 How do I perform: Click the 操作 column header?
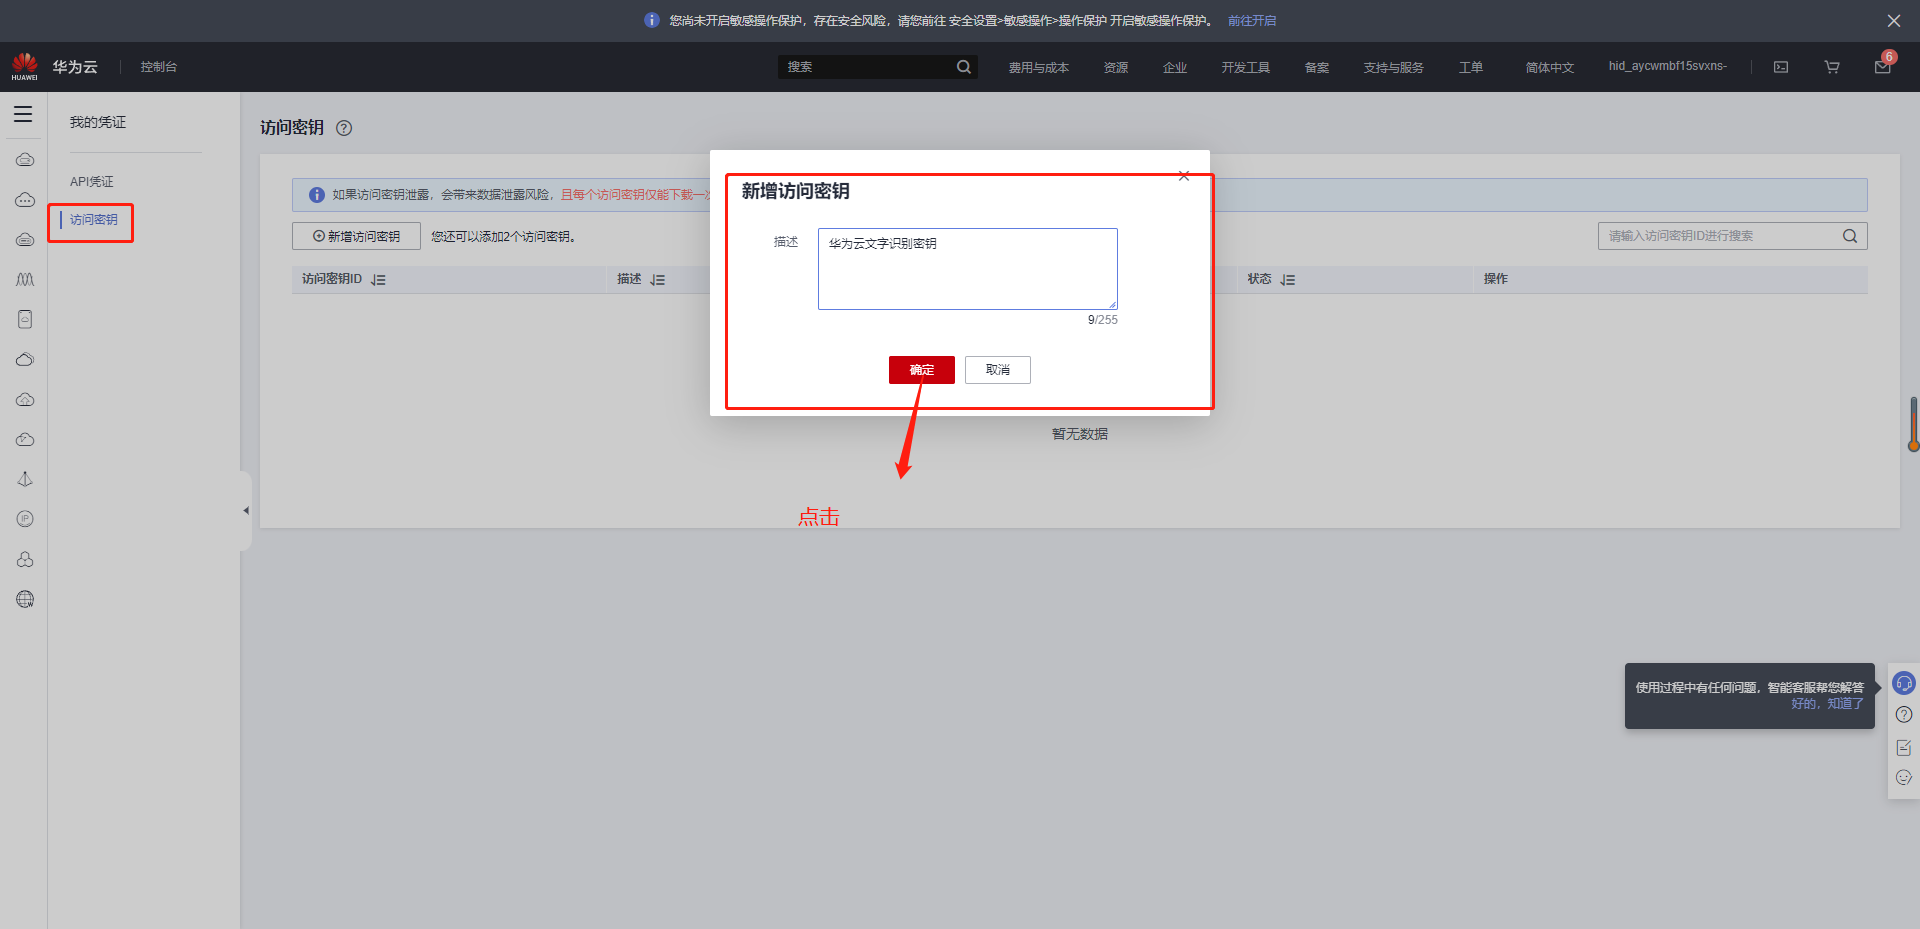pyautogui.click(x=1496, y=279)
